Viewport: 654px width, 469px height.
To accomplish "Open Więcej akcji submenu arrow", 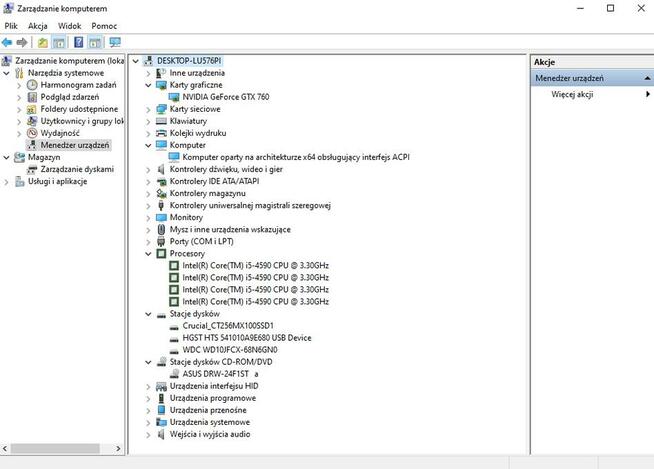I will coord(648,94).
